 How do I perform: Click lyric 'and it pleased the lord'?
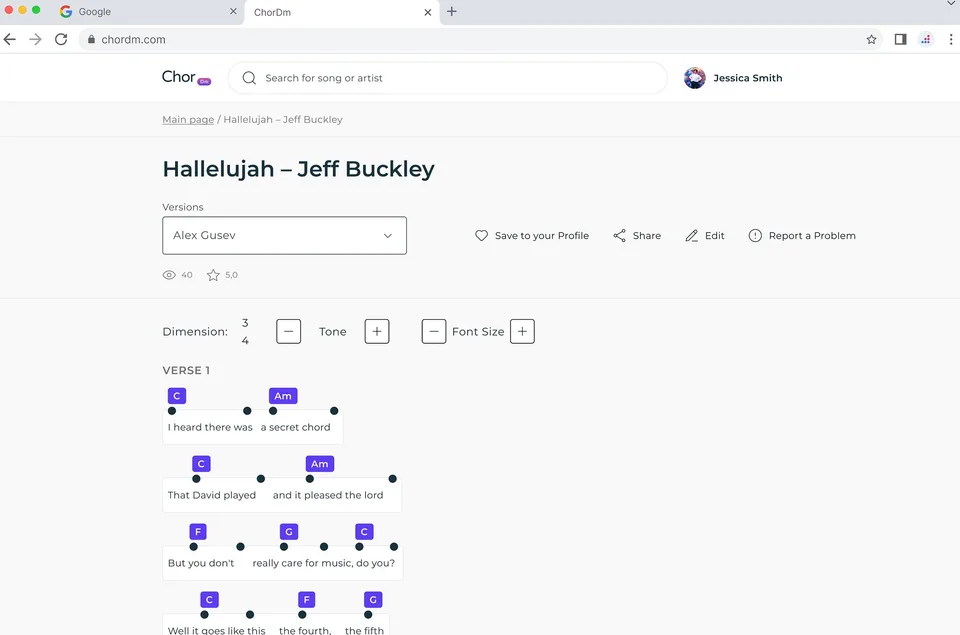[x=328, y=495]
